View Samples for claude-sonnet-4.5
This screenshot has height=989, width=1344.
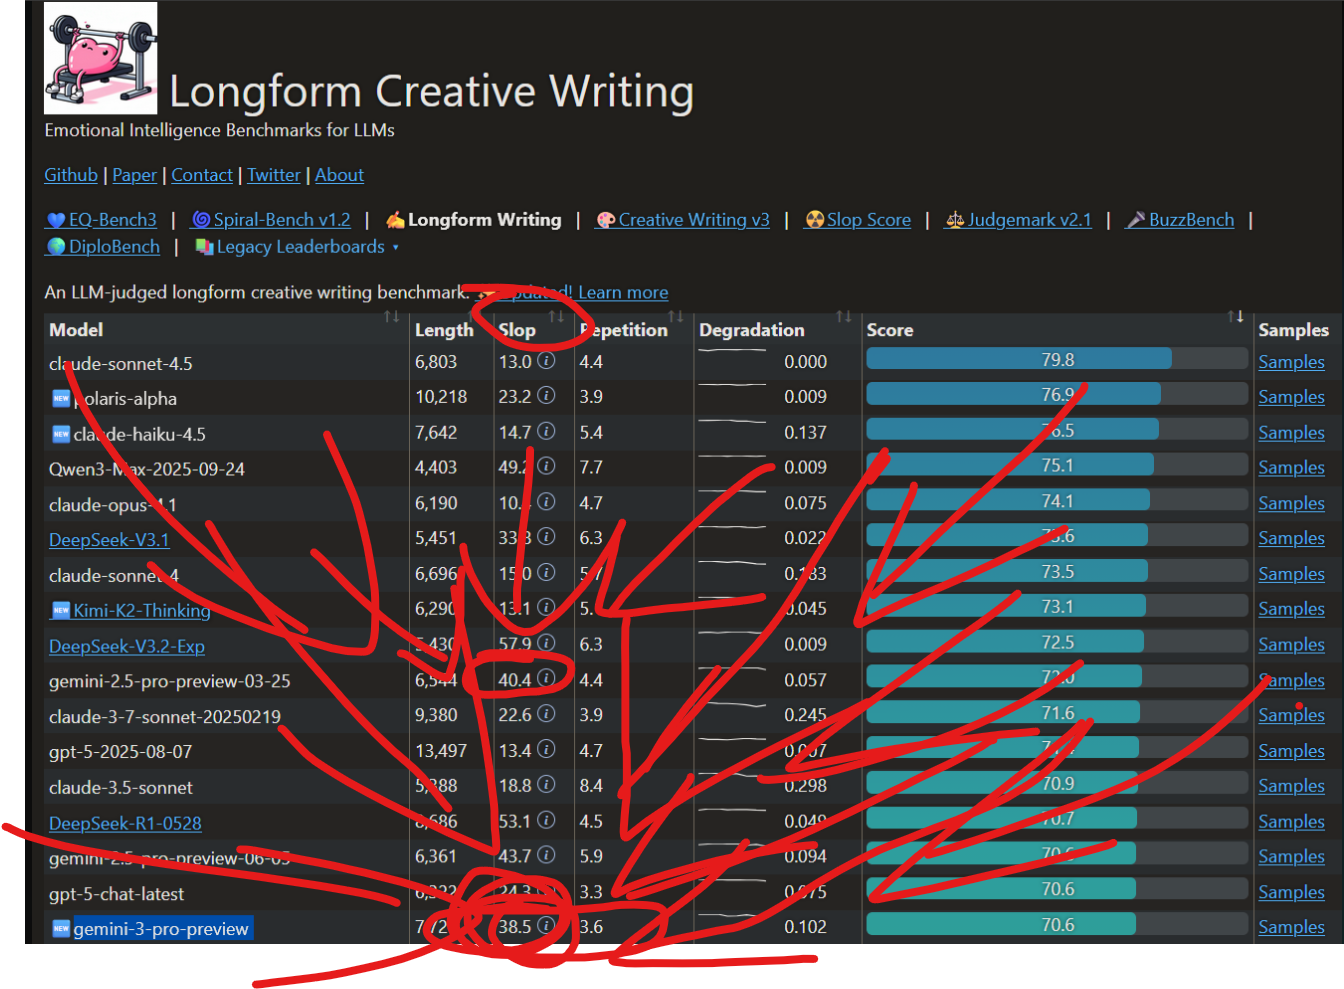tap(1292, 362)
